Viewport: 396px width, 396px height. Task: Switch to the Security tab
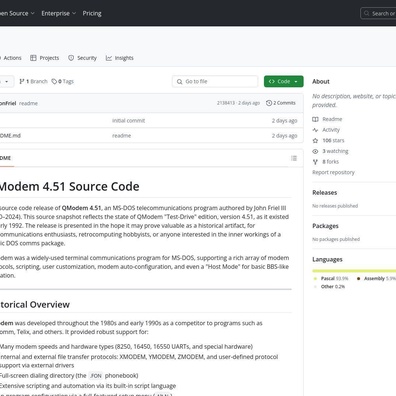82,58
